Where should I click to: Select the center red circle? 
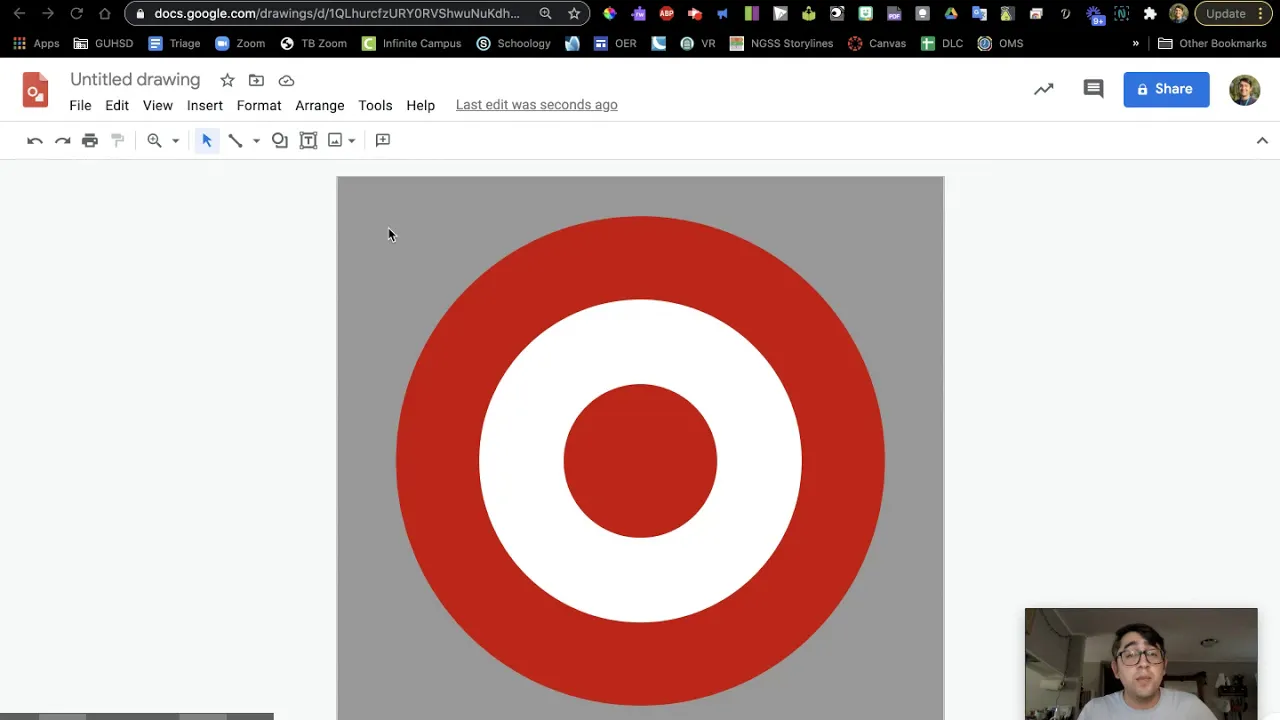click(x=640, y=461)
